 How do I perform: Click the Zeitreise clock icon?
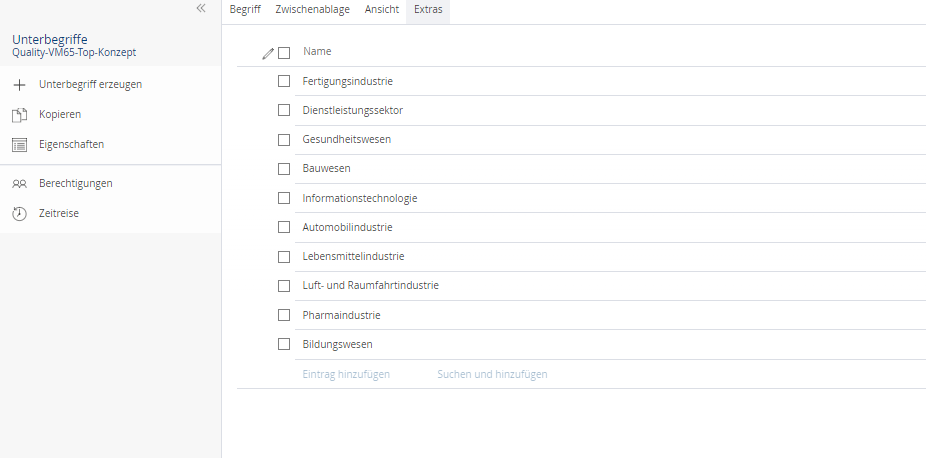[x=19, y=214]
